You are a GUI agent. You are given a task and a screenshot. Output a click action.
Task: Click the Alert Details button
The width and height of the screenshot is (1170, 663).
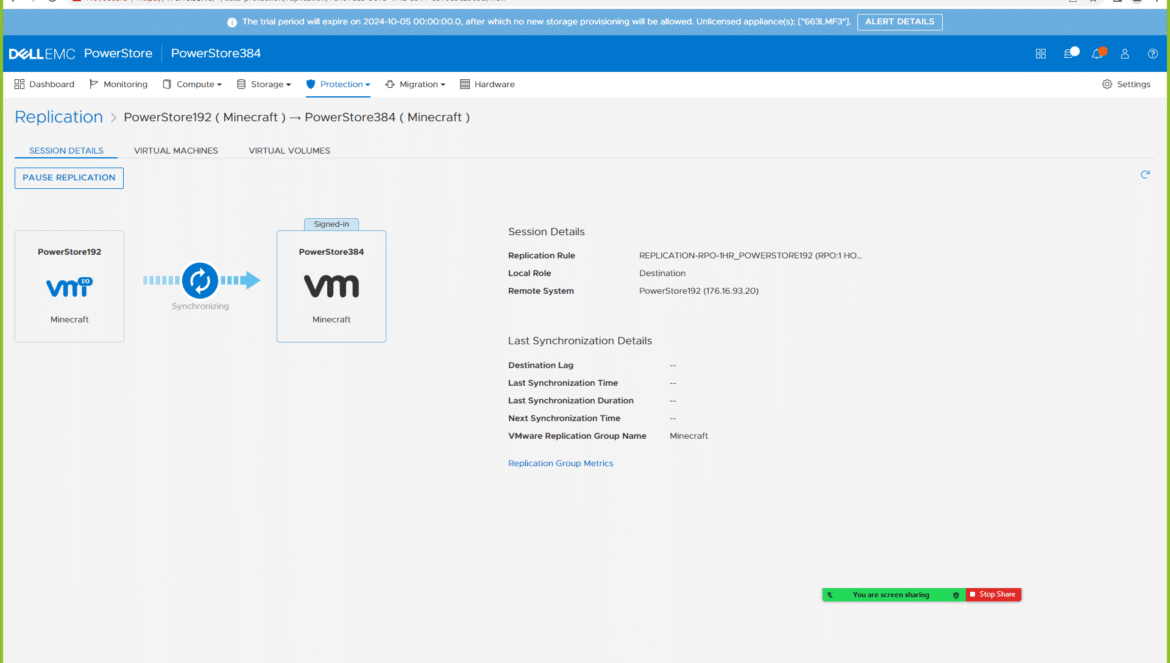[899, 22]
